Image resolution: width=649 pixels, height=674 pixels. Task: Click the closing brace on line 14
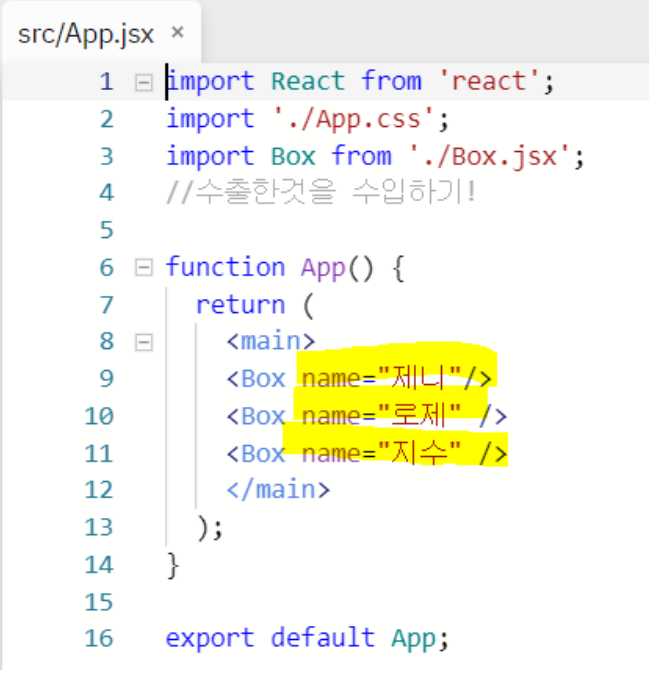pyautogui.click(x=173, y=566)
